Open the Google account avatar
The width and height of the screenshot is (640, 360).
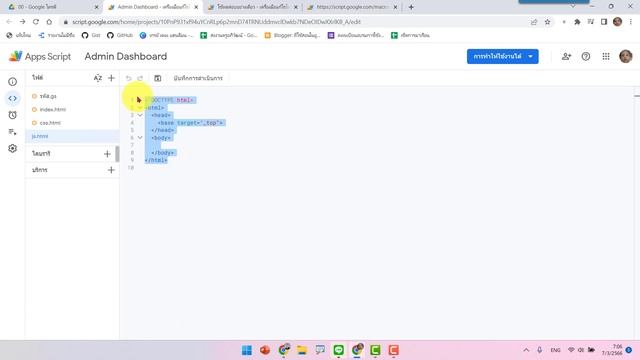(x=626, y=56)
